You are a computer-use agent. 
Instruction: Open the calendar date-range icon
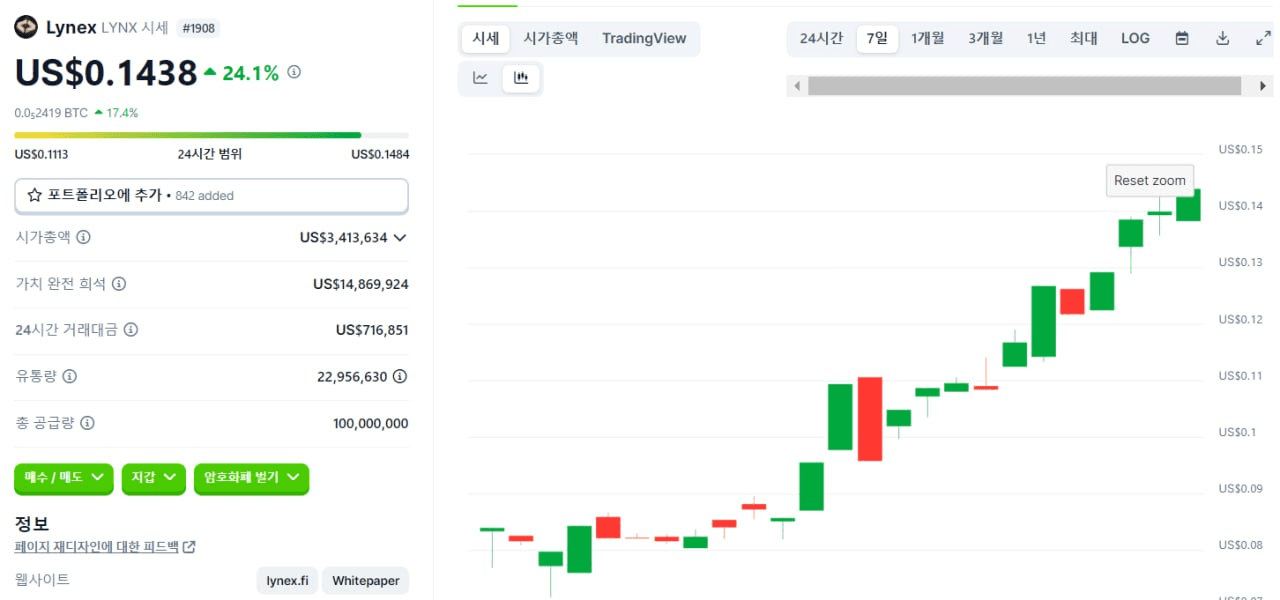click(1182, 37)
